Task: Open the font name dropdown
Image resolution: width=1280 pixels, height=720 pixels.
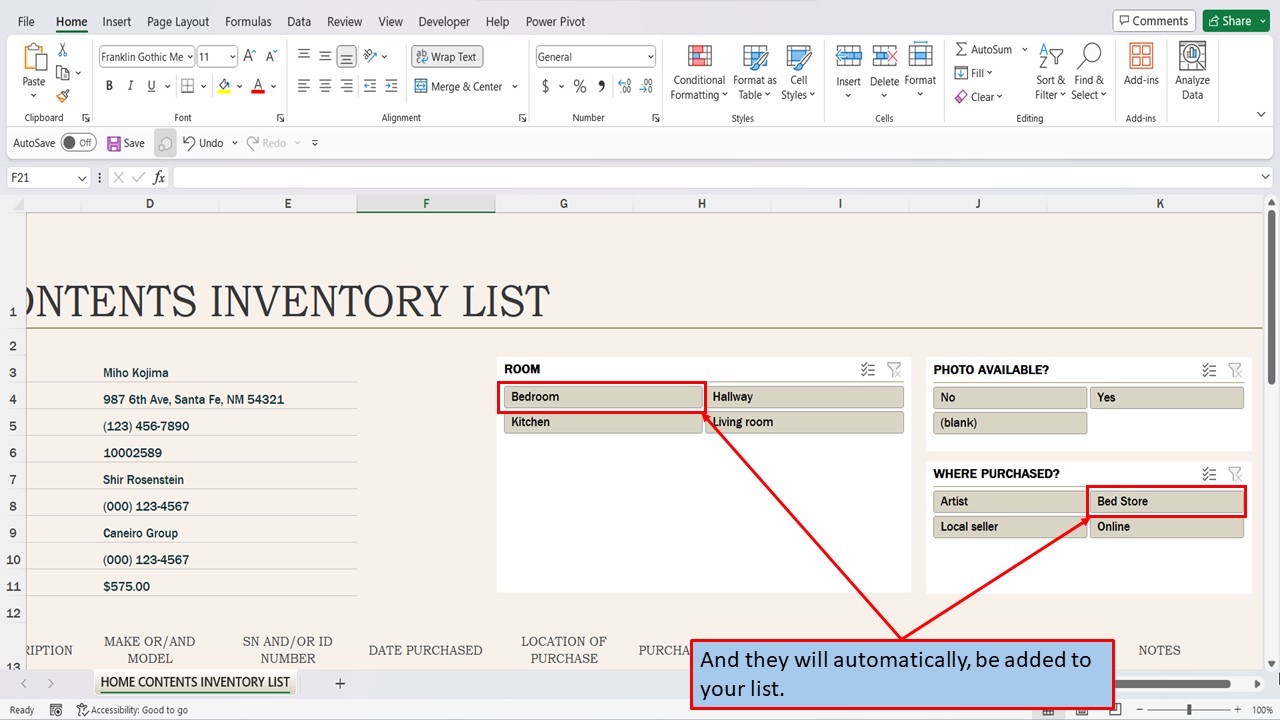Action: 190,56
